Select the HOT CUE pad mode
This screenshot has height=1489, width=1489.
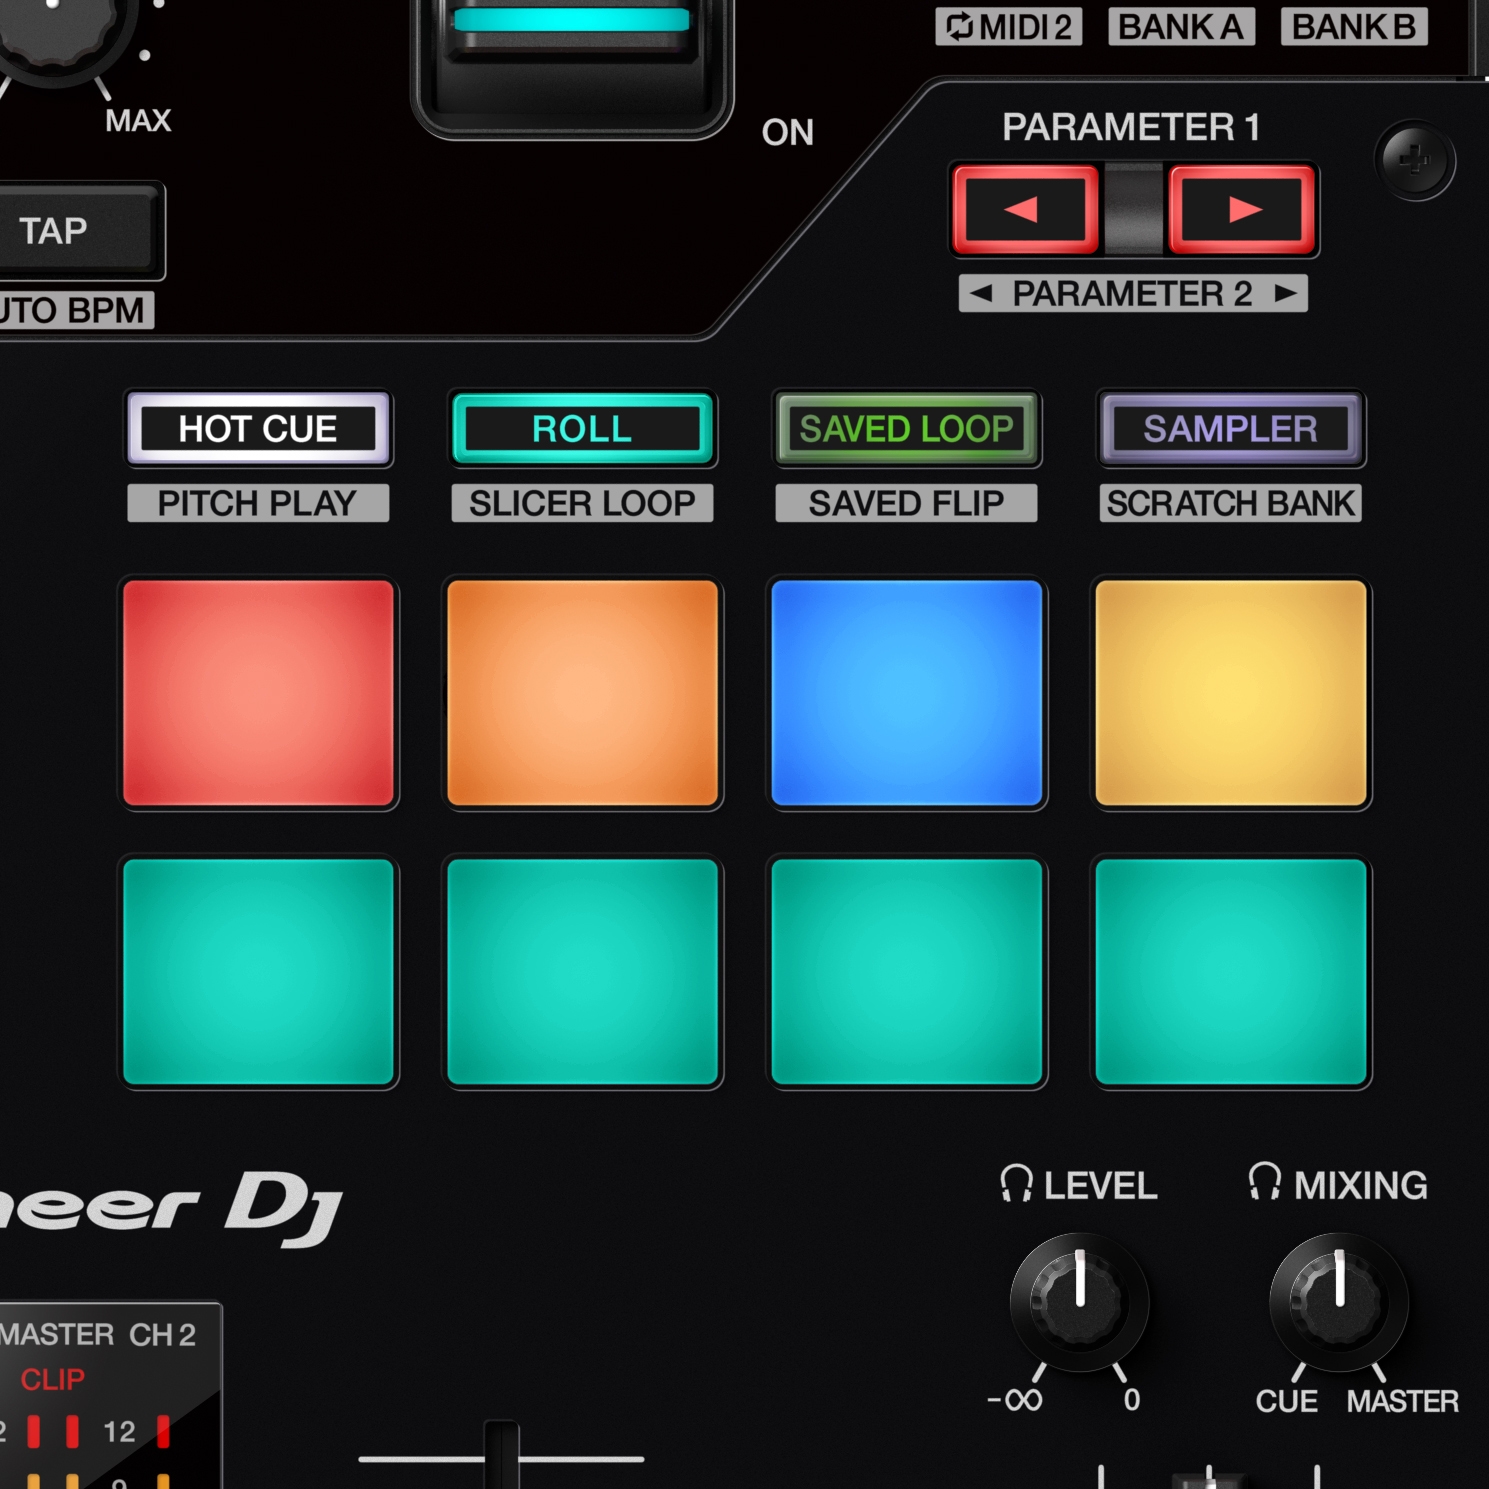(x=258, y=429)
